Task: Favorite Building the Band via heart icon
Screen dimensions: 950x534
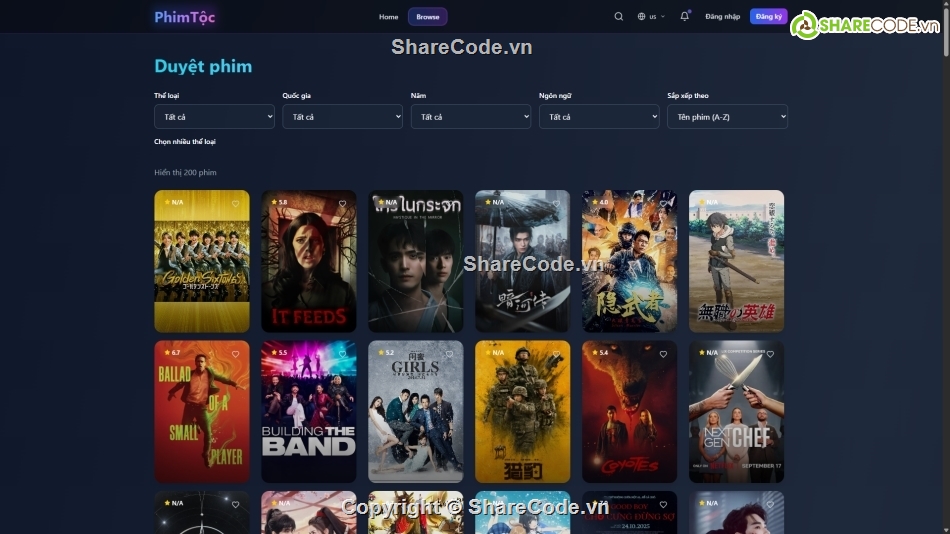Action: (342, 354)
